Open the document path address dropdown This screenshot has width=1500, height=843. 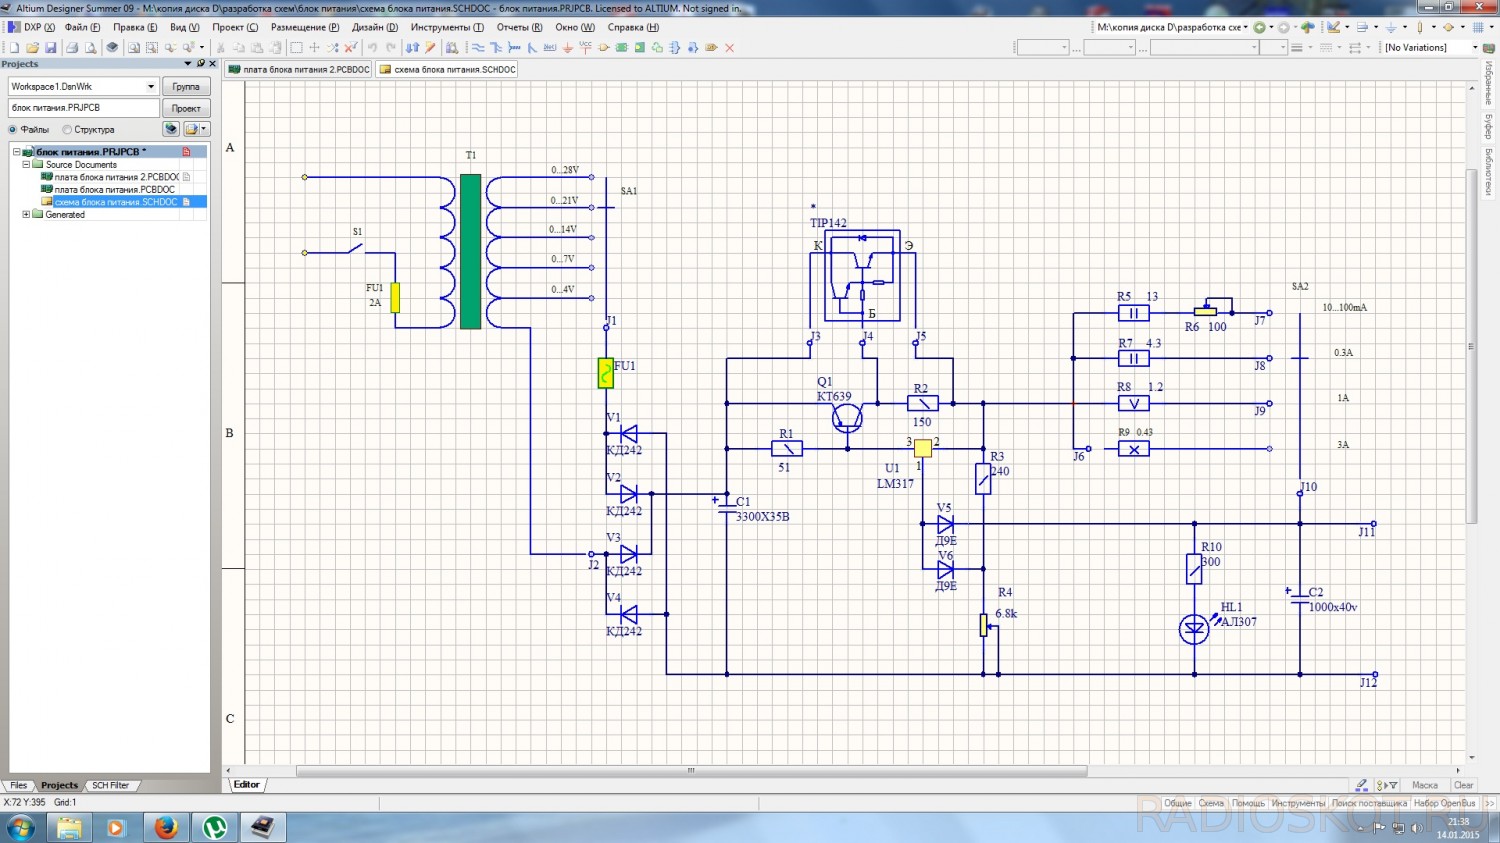click(1245, 27)
